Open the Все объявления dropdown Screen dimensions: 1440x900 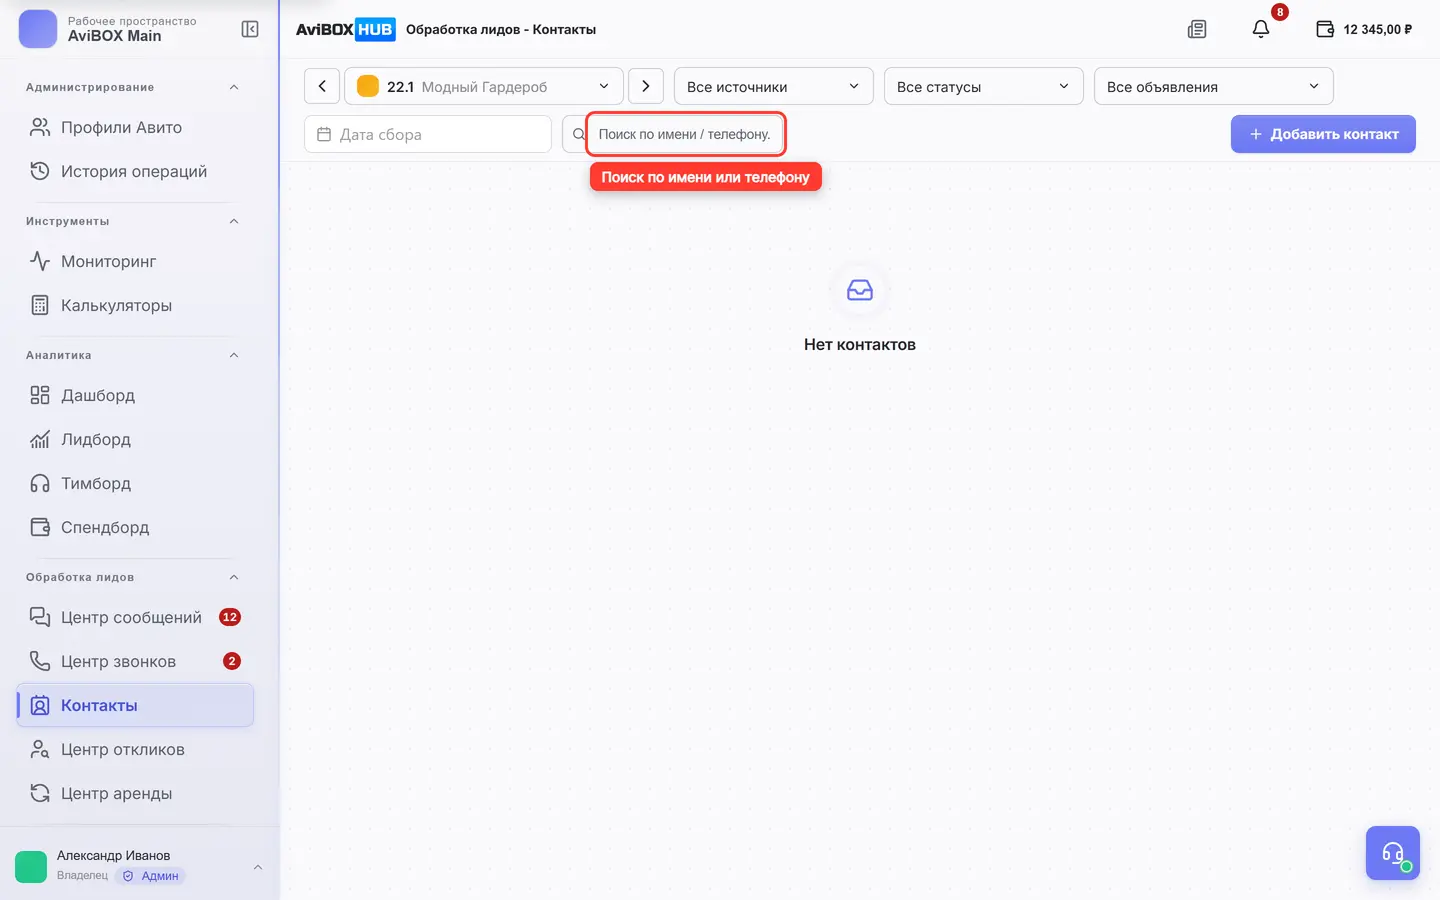[1214, 86]
